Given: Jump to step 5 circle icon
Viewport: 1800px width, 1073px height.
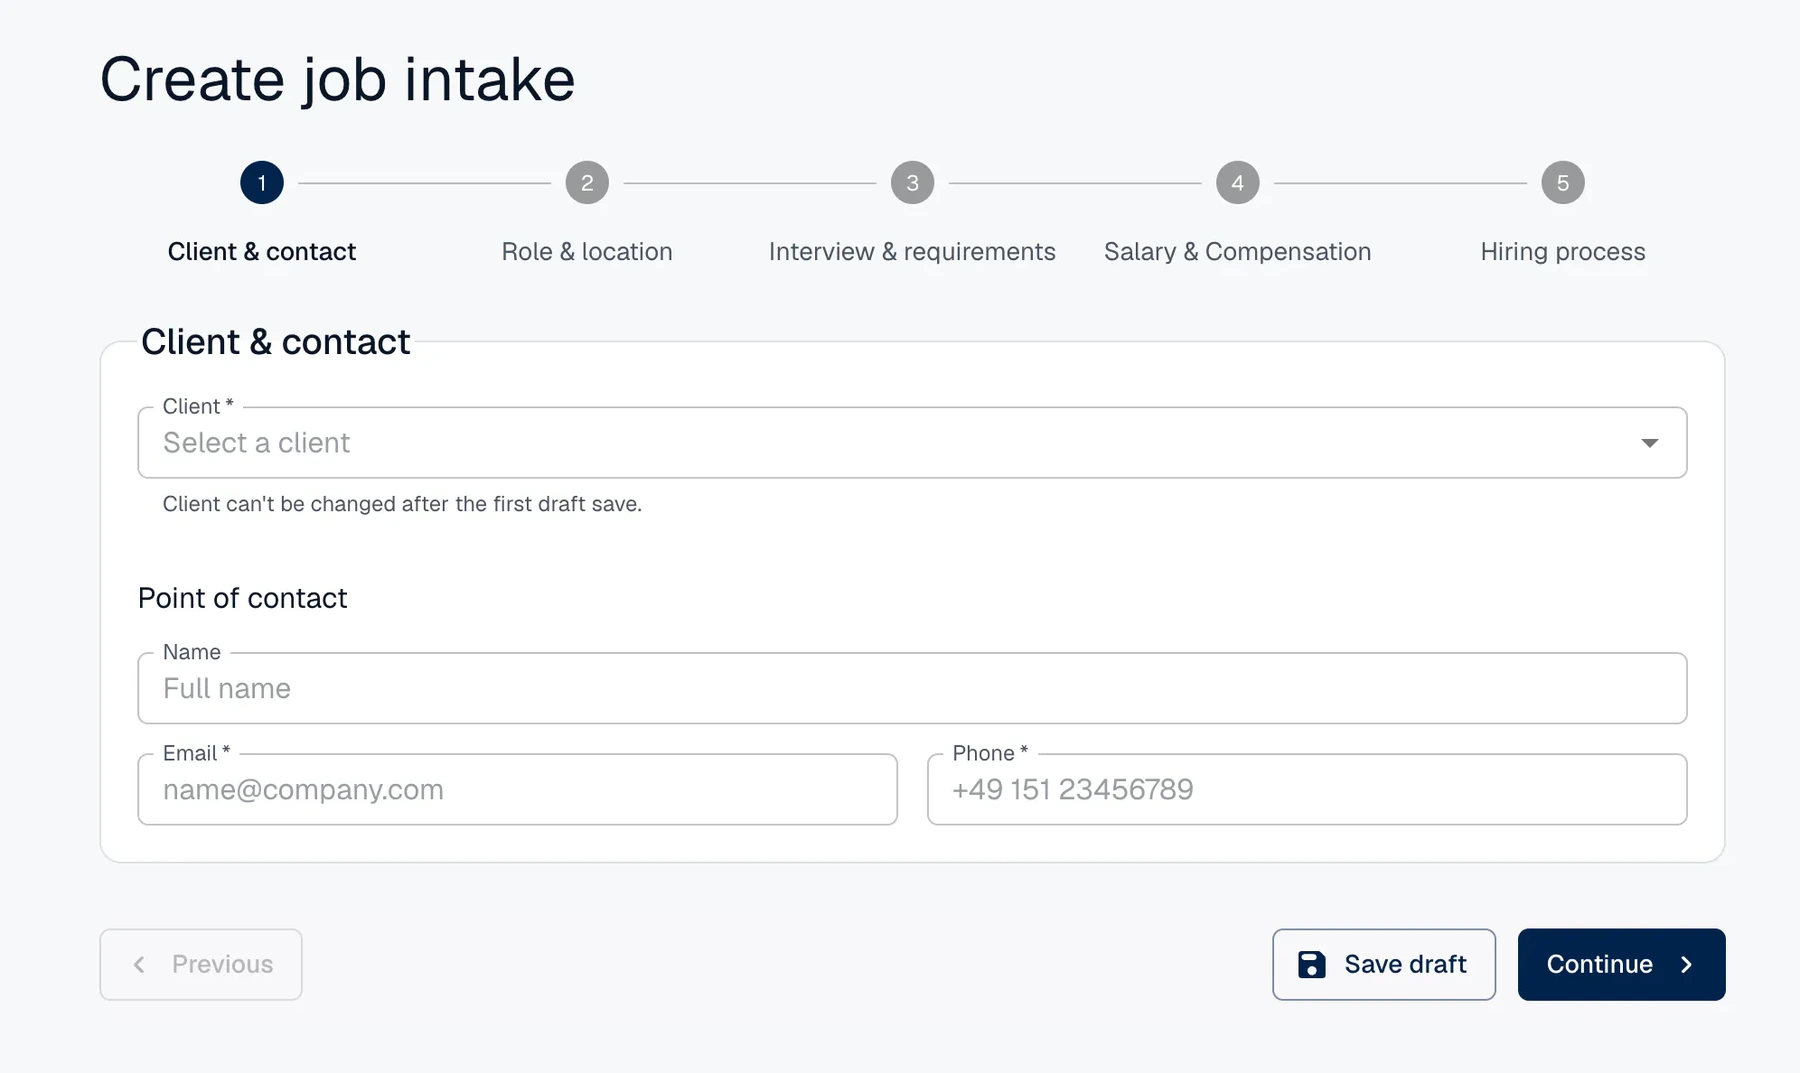Looking at the screenshot, I should (1562, 183).
